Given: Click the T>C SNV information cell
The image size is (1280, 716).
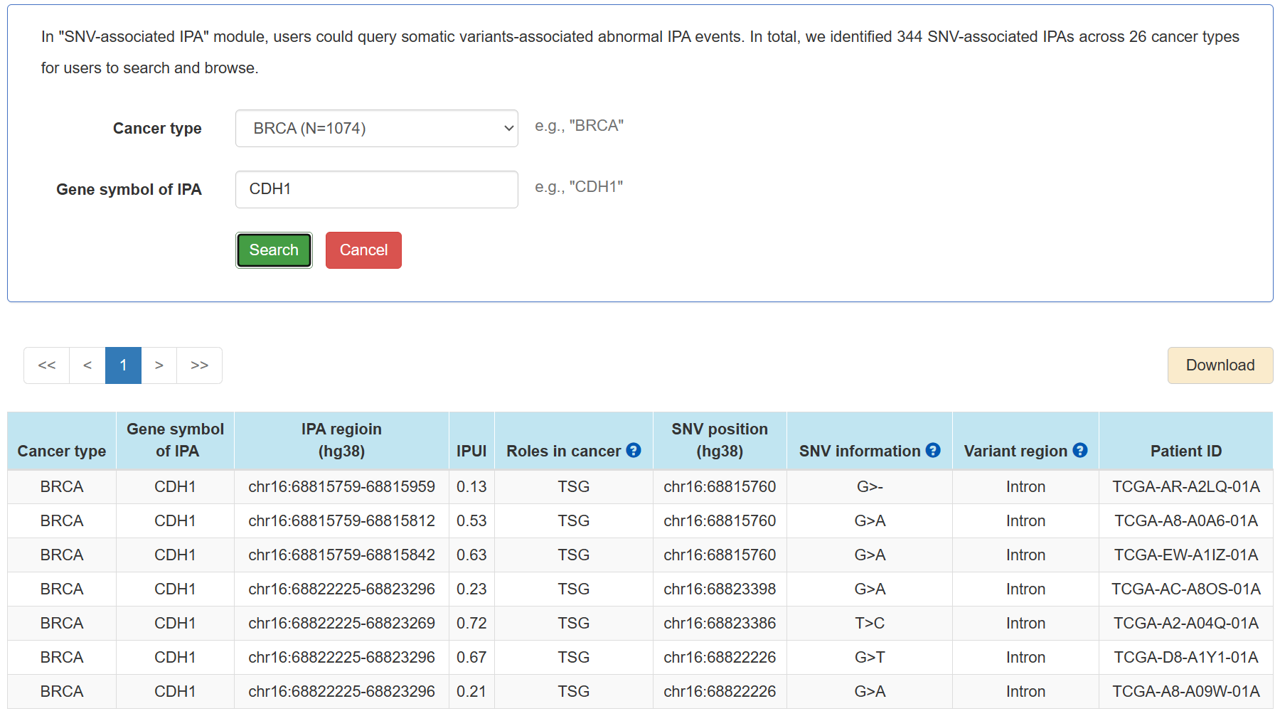Looking at the screenshot, I should [x=869, y=623].
